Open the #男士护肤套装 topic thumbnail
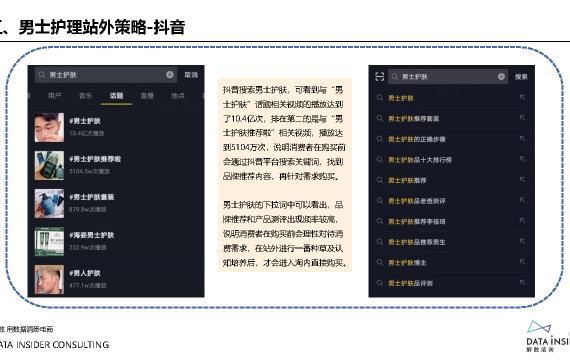This screenshot has height=360, width=570. [49, 203]
